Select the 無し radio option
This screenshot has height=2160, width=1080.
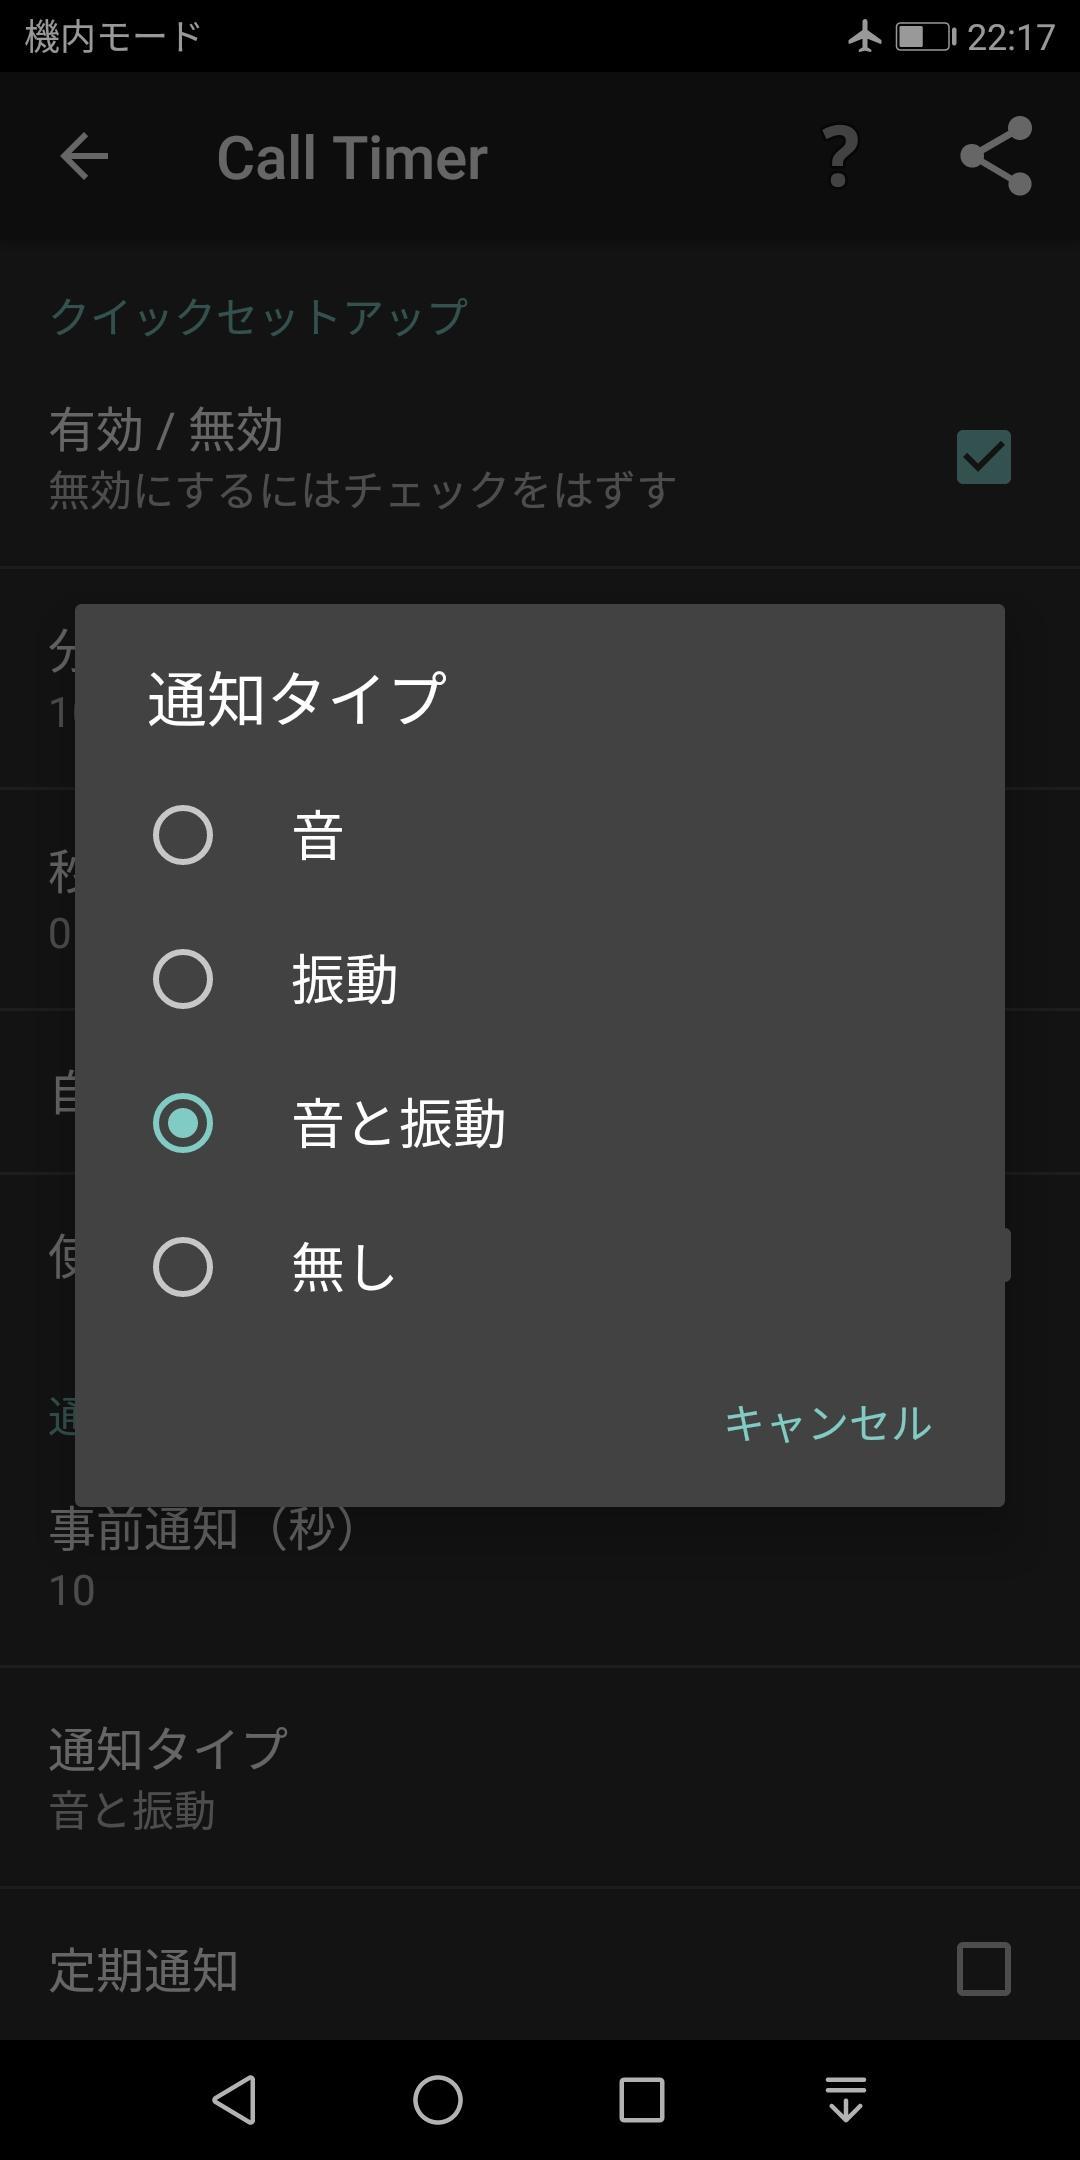(x=540, y=1267)
